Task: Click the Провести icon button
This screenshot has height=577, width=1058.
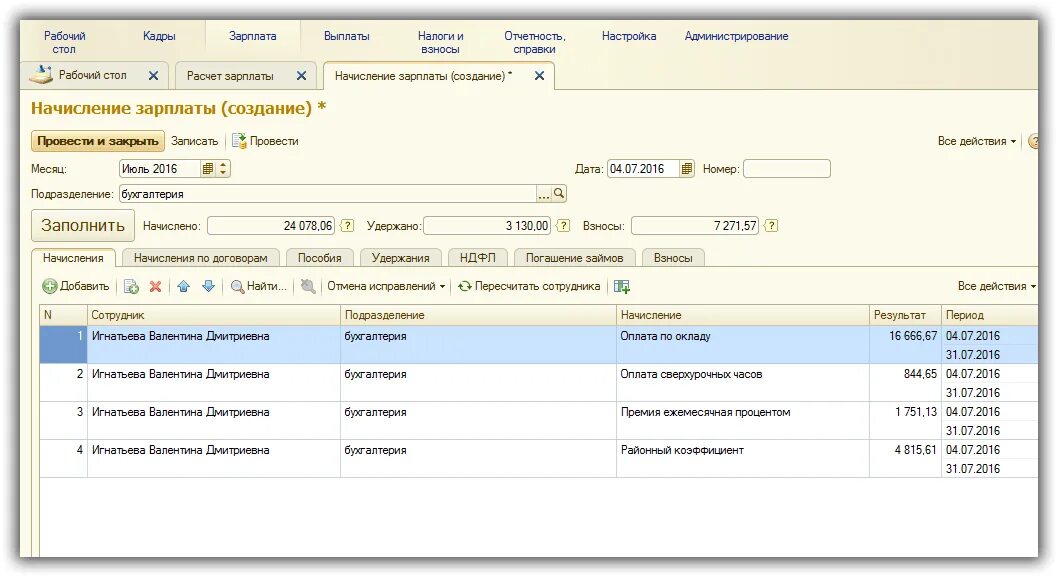Action: tap(265, 141)
